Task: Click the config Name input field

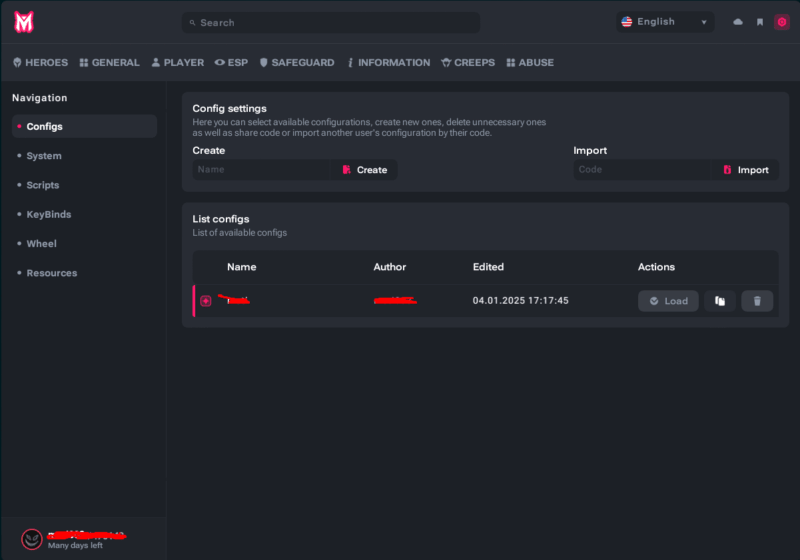Action: [x=261, y=170]
